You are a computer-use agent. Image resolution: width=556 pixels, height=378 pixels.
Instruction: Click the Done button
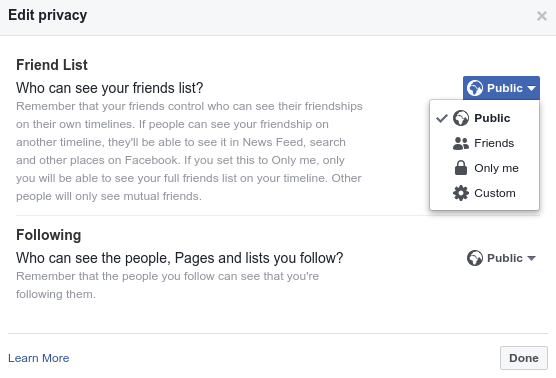click(524, 358)
